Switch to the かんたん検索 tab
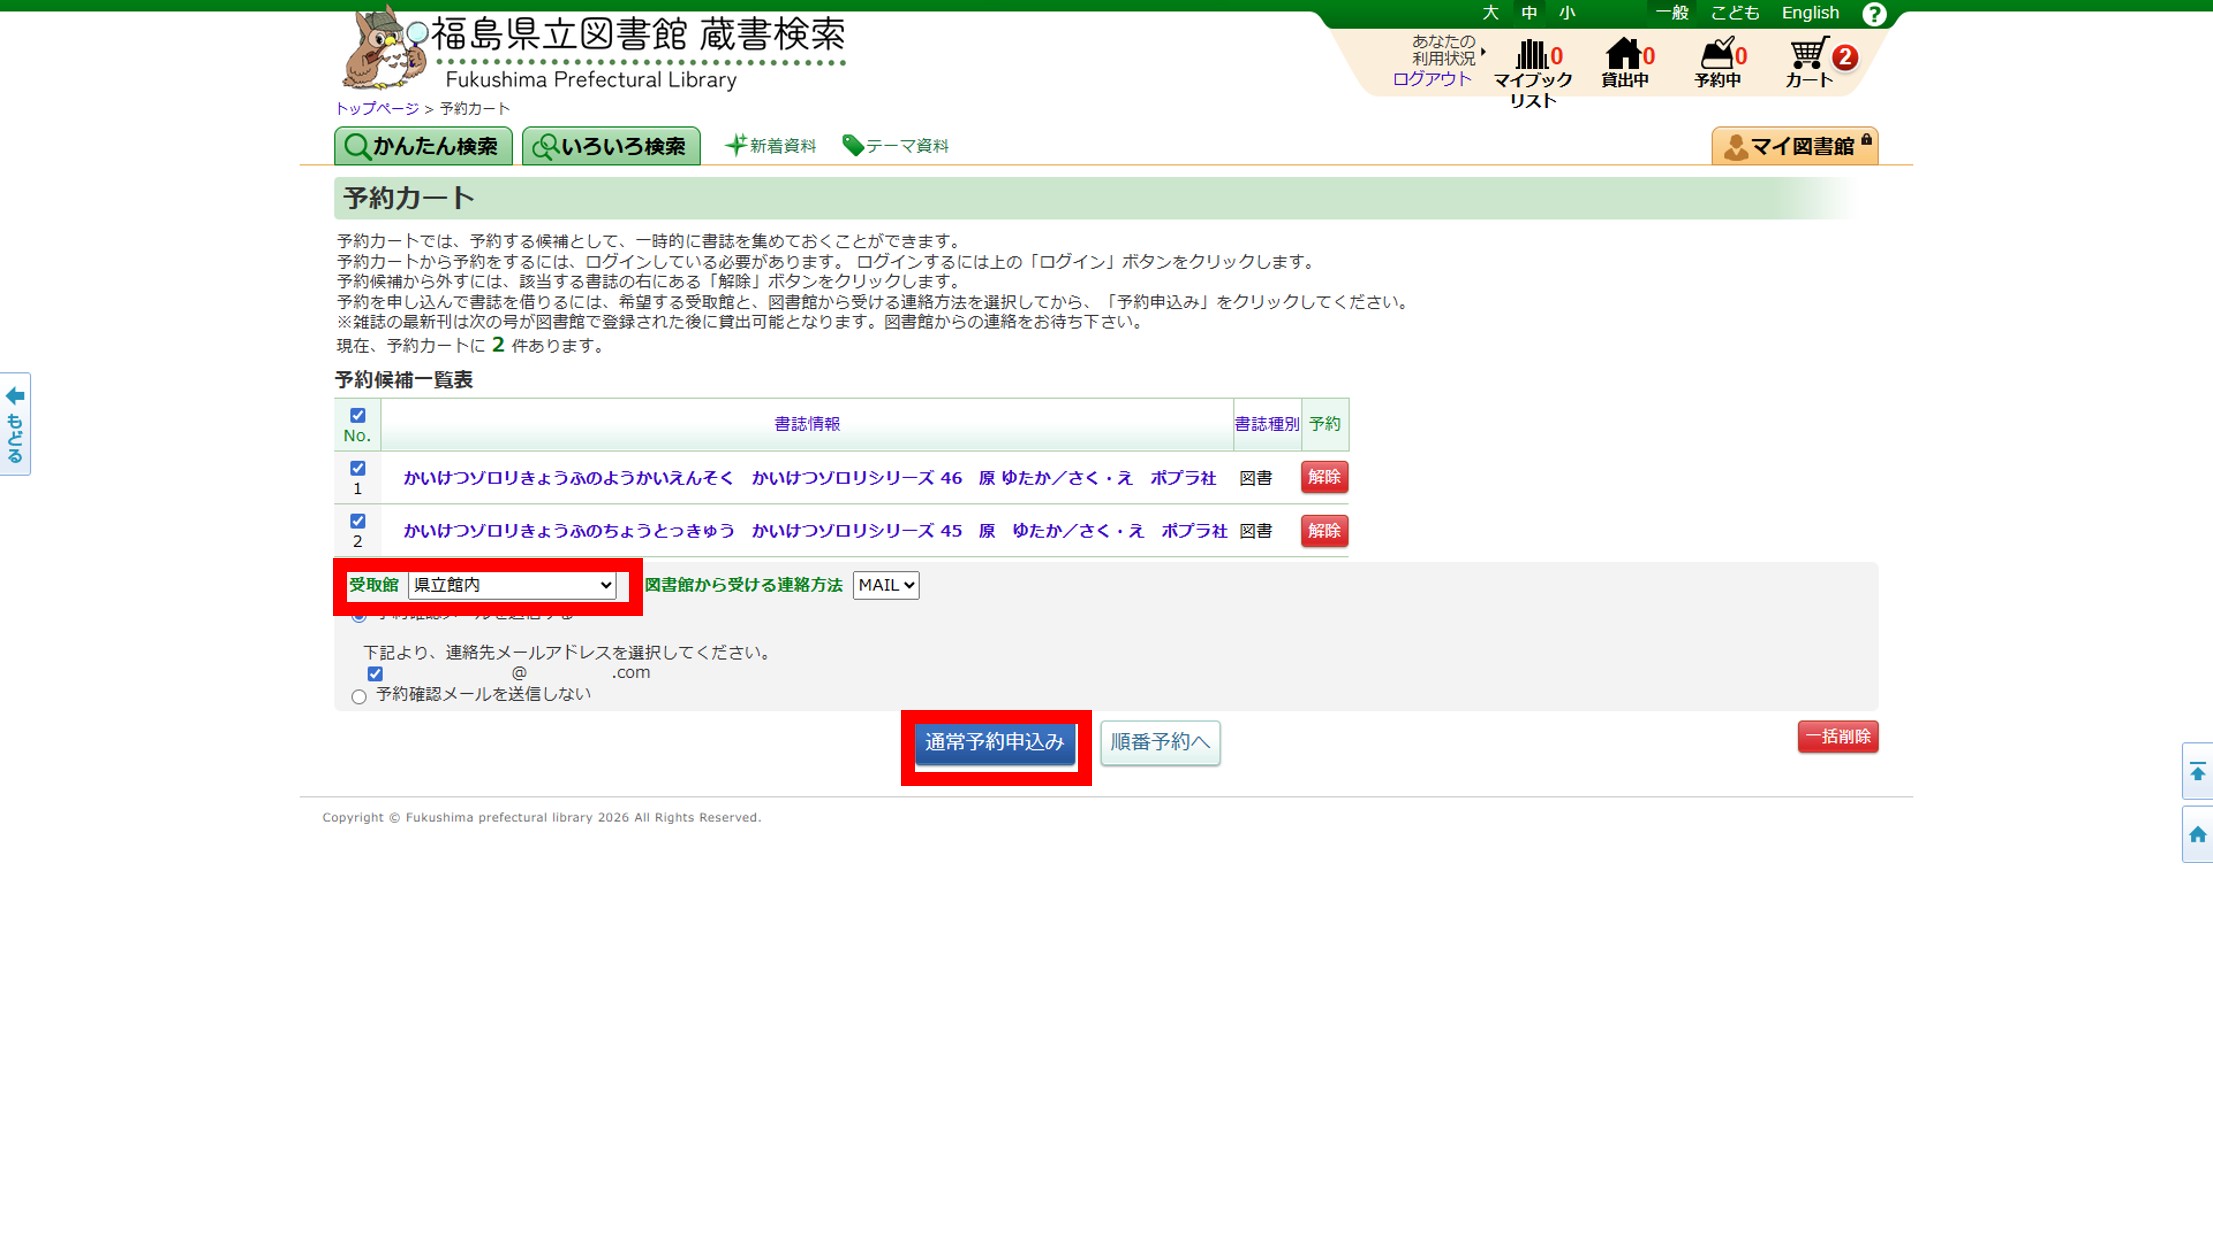Viewport: 2213px width, 1241px height. pyautogui.click(x=423, y=146)
